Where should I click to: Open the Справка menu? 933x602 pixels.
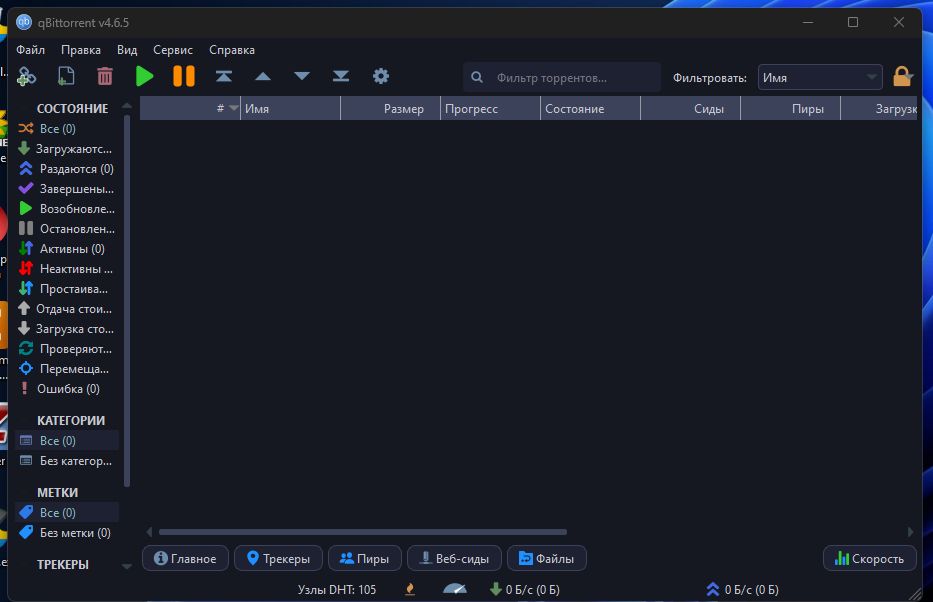click(x=231, y=50)
